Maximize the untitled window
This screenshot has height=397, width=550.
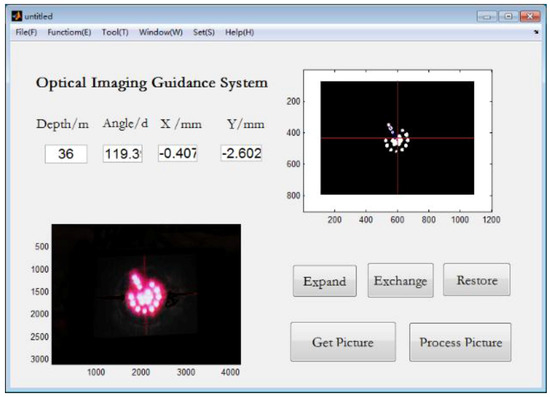coord(508,16)
